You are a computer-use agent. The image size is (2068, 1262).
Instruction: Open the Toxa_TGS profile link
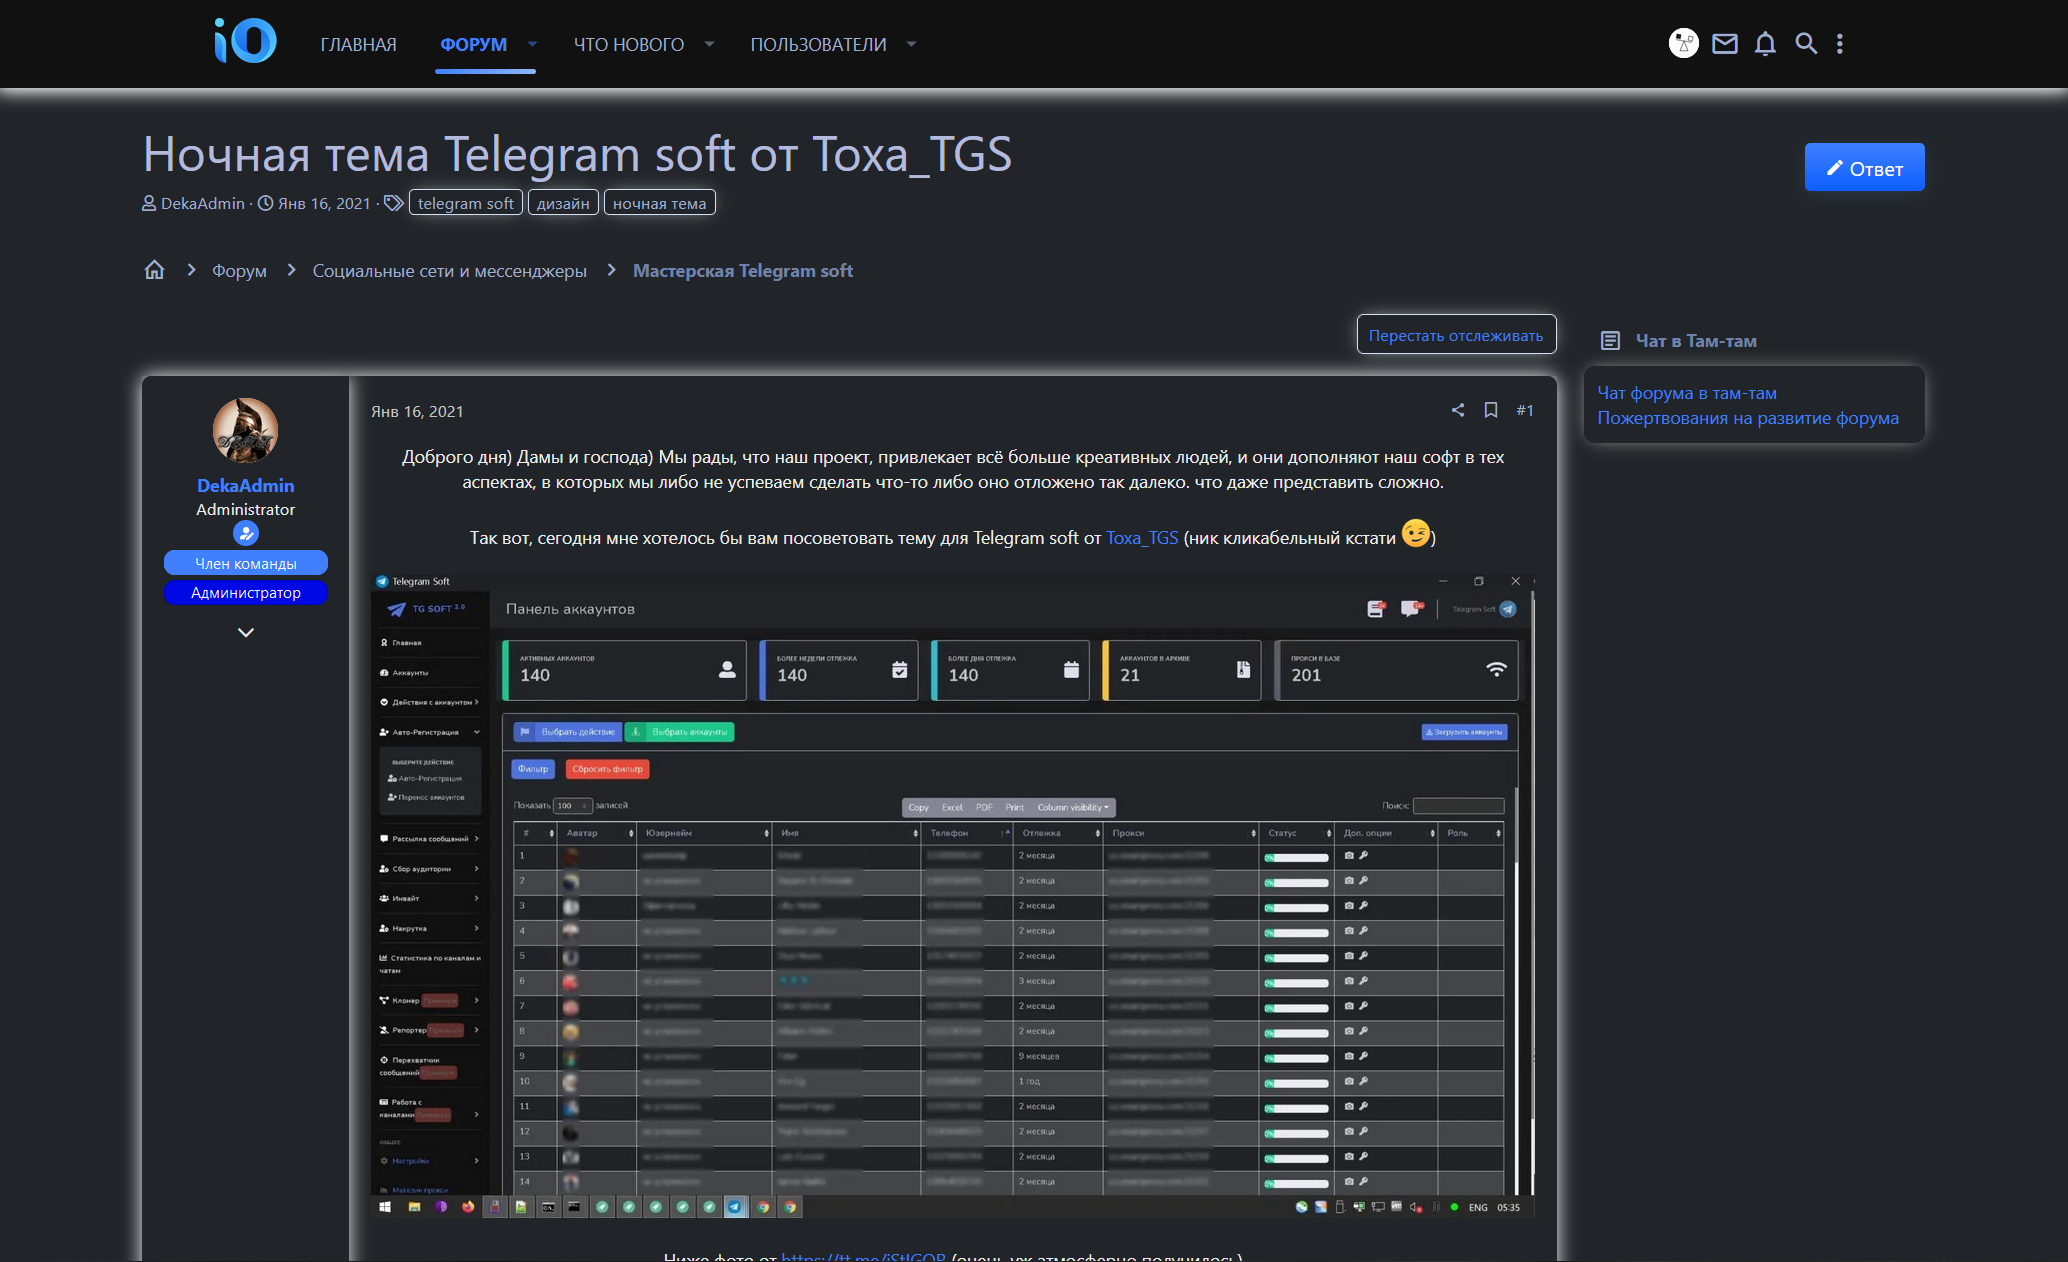1142,538
